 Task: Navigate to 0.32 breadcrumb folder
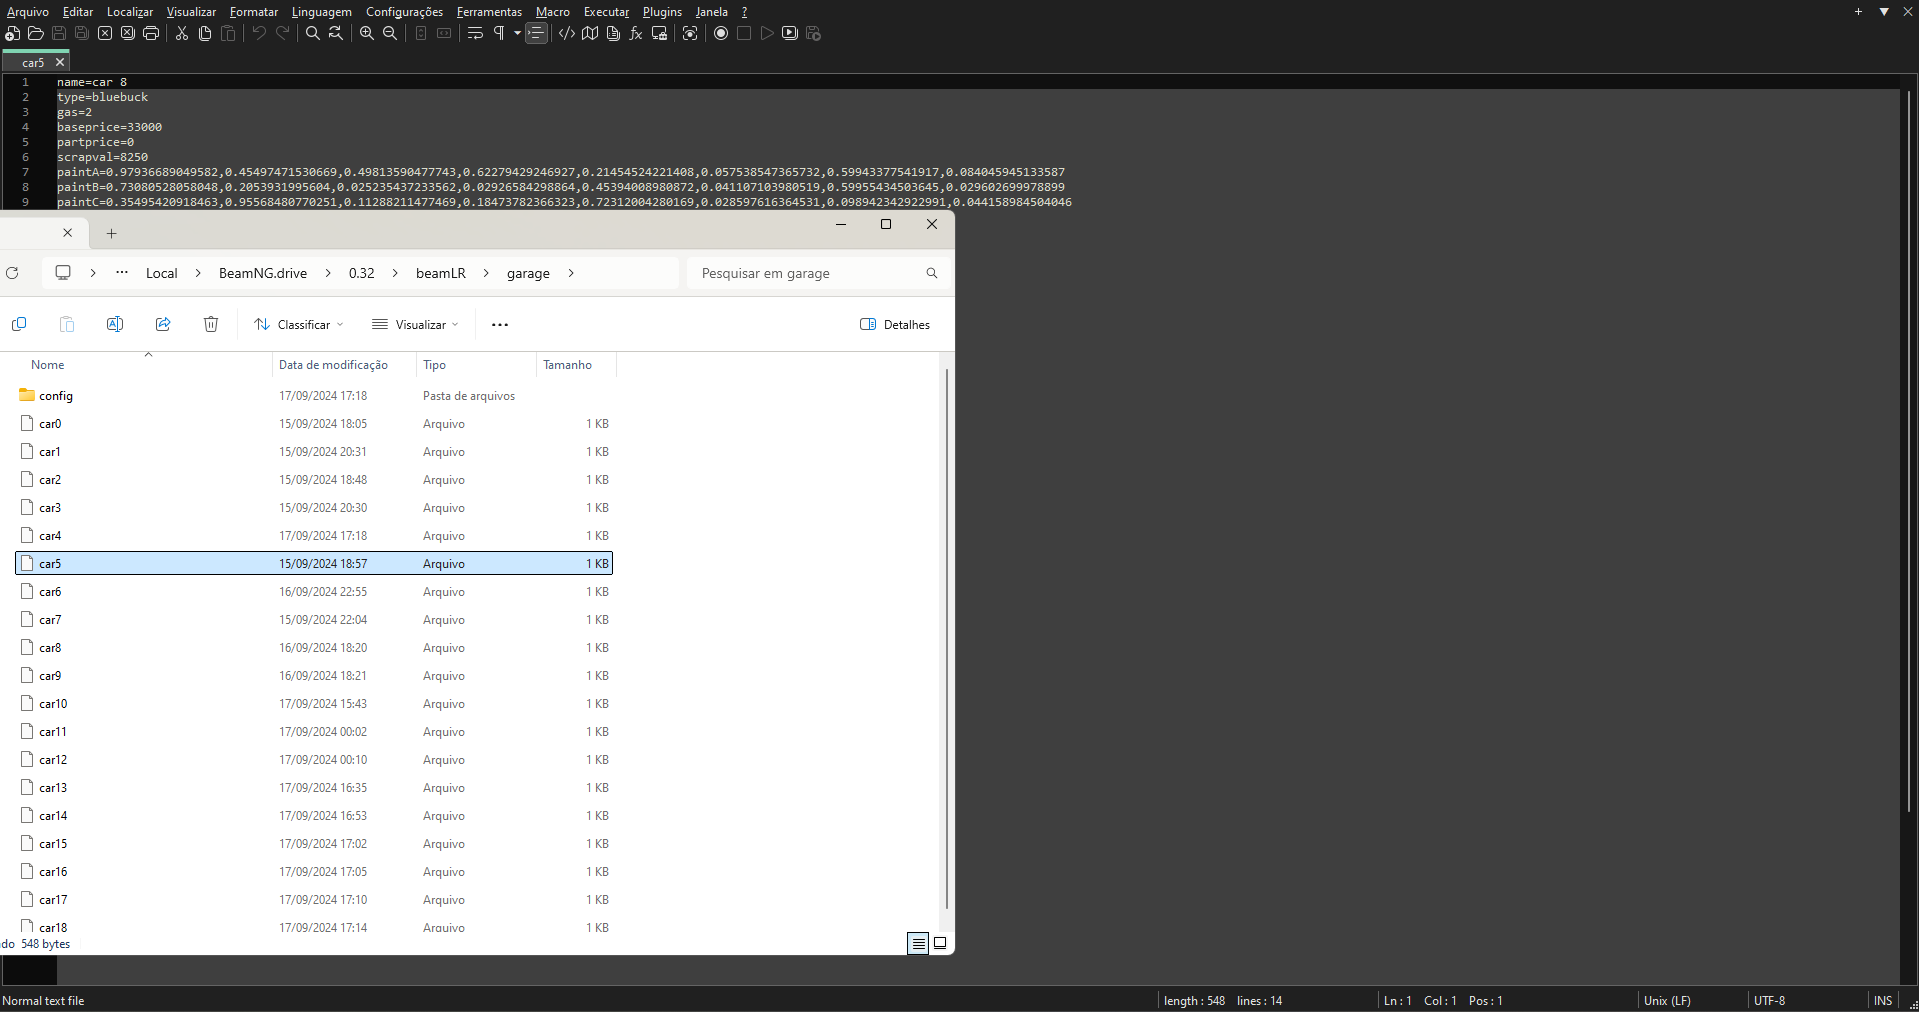coord(362,273)
